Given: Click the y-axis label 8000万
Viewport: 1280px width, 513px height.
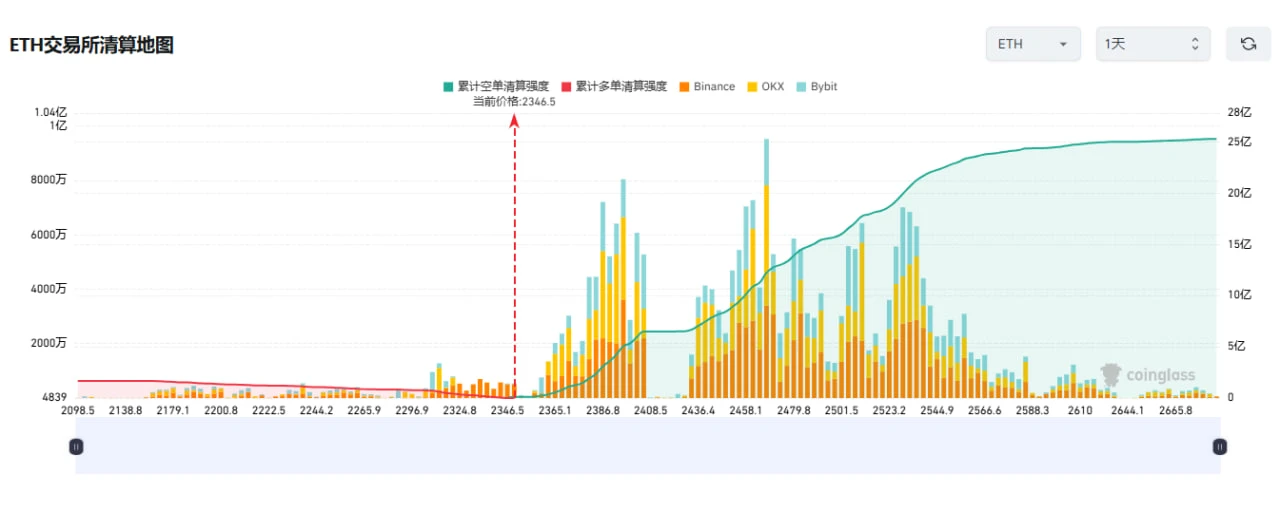Looking at the screenshot, I should click(48, 181).
